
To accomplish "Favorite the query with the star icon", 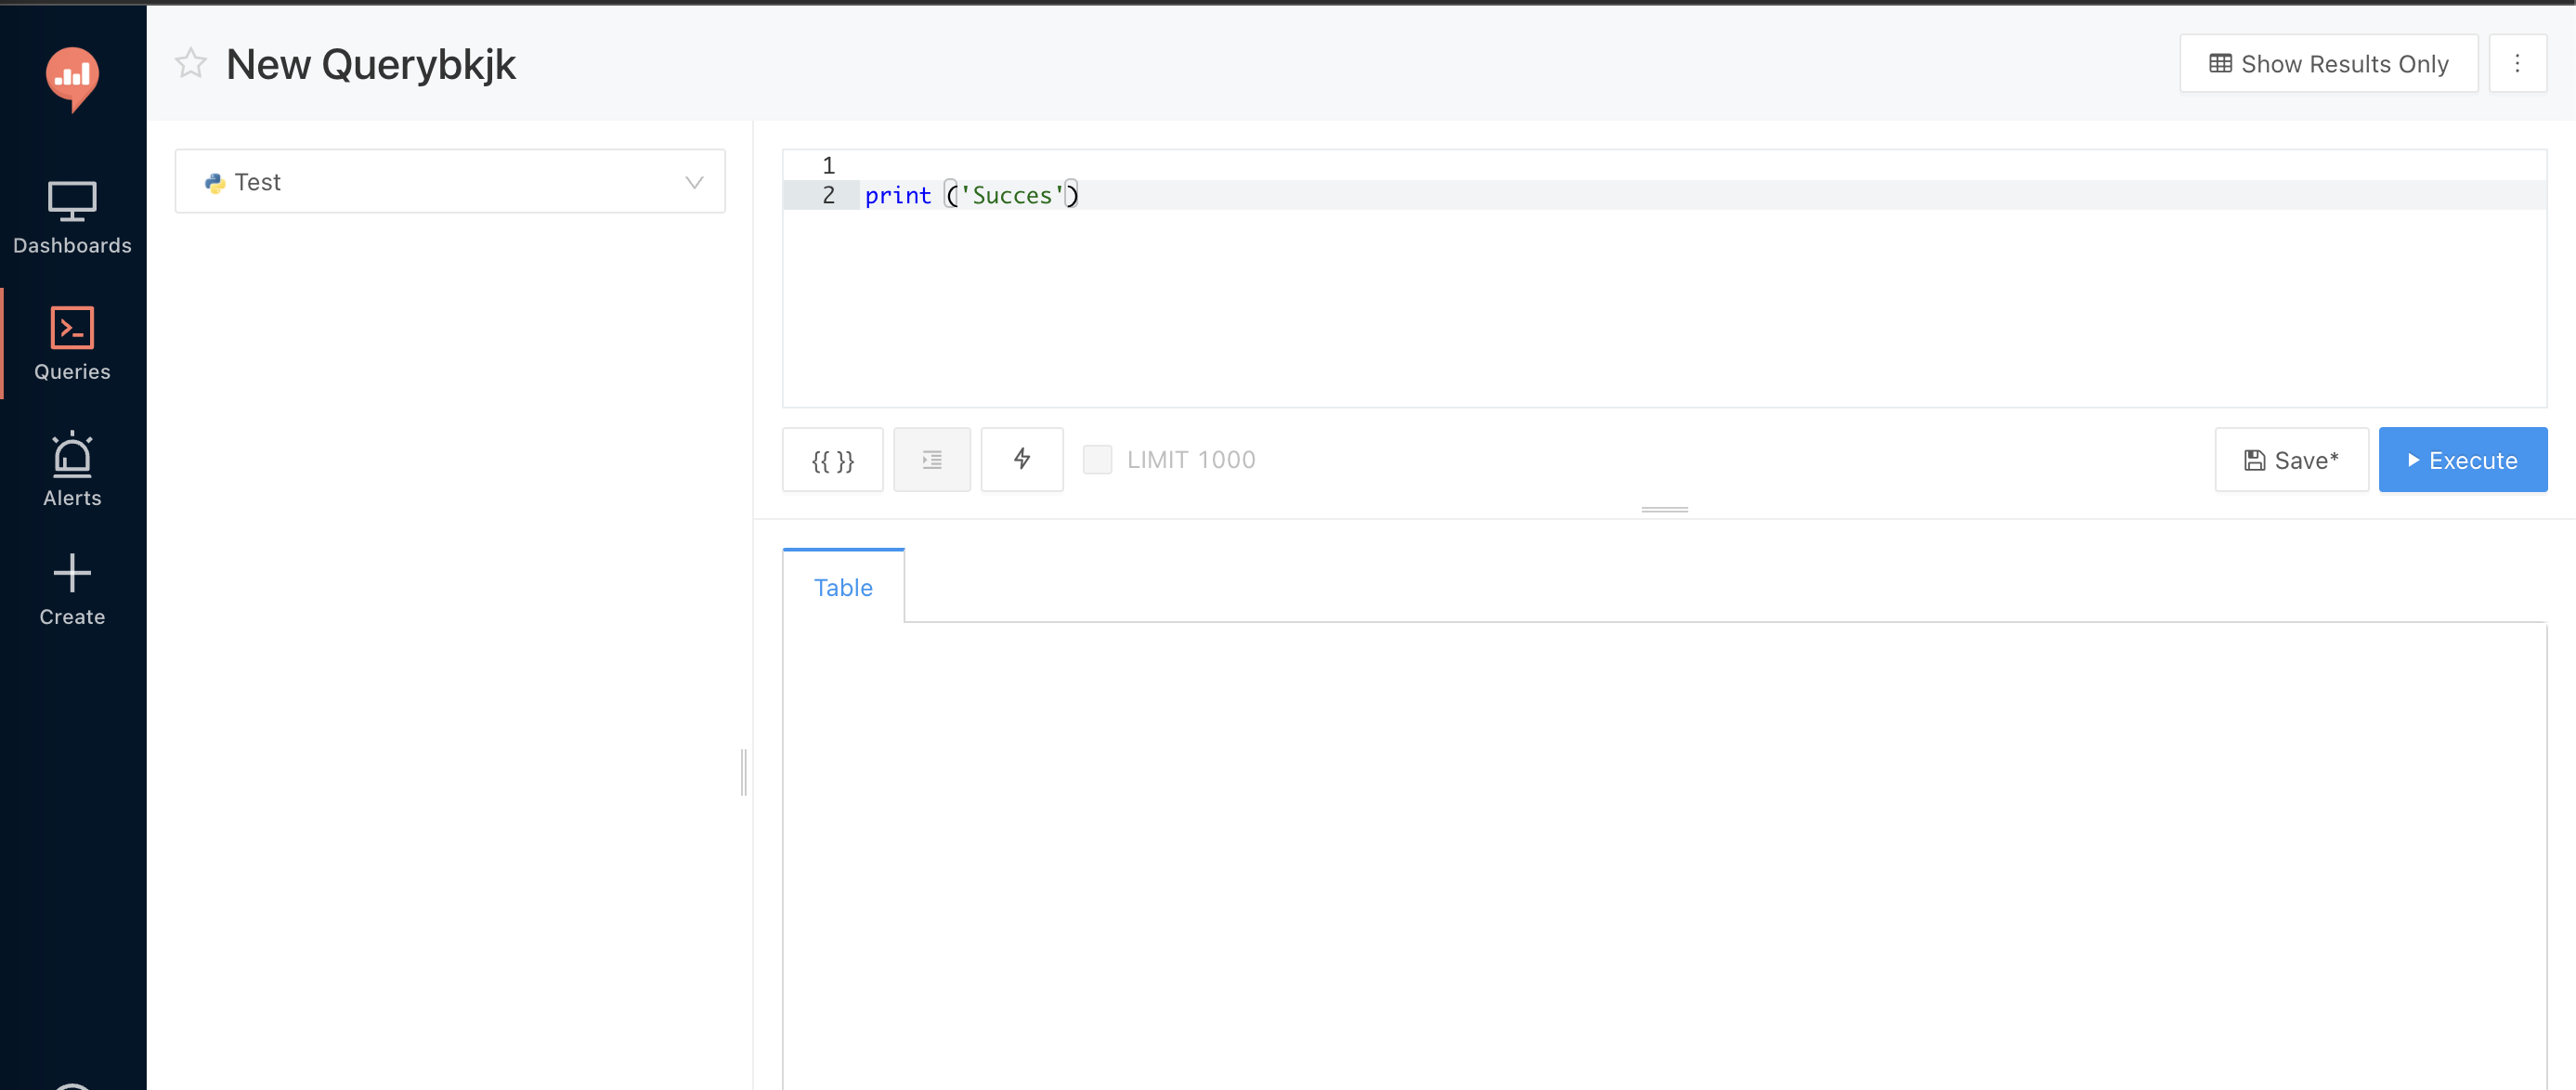I will [190, 64].
